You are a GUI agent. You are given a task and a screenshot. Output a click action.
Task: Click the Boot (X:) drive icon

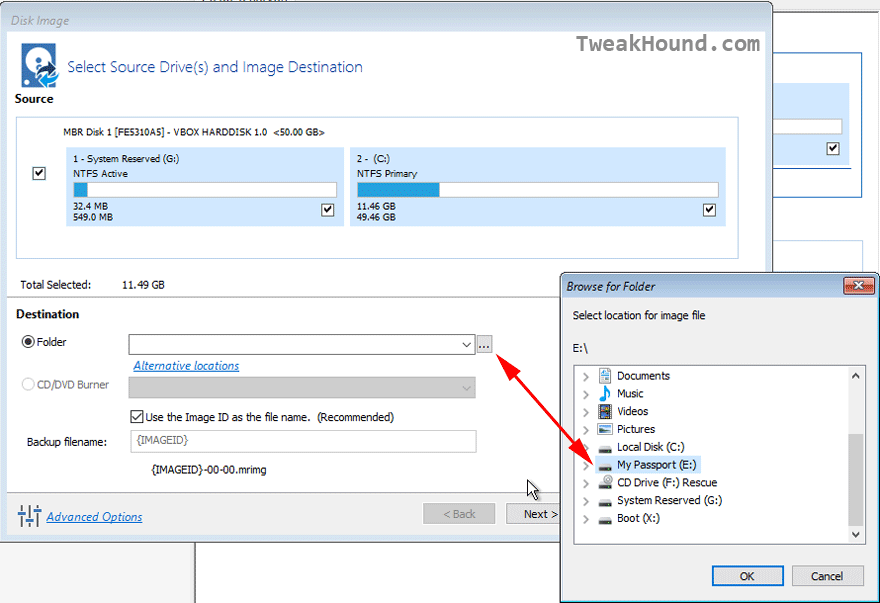click(x=604, y=520)
